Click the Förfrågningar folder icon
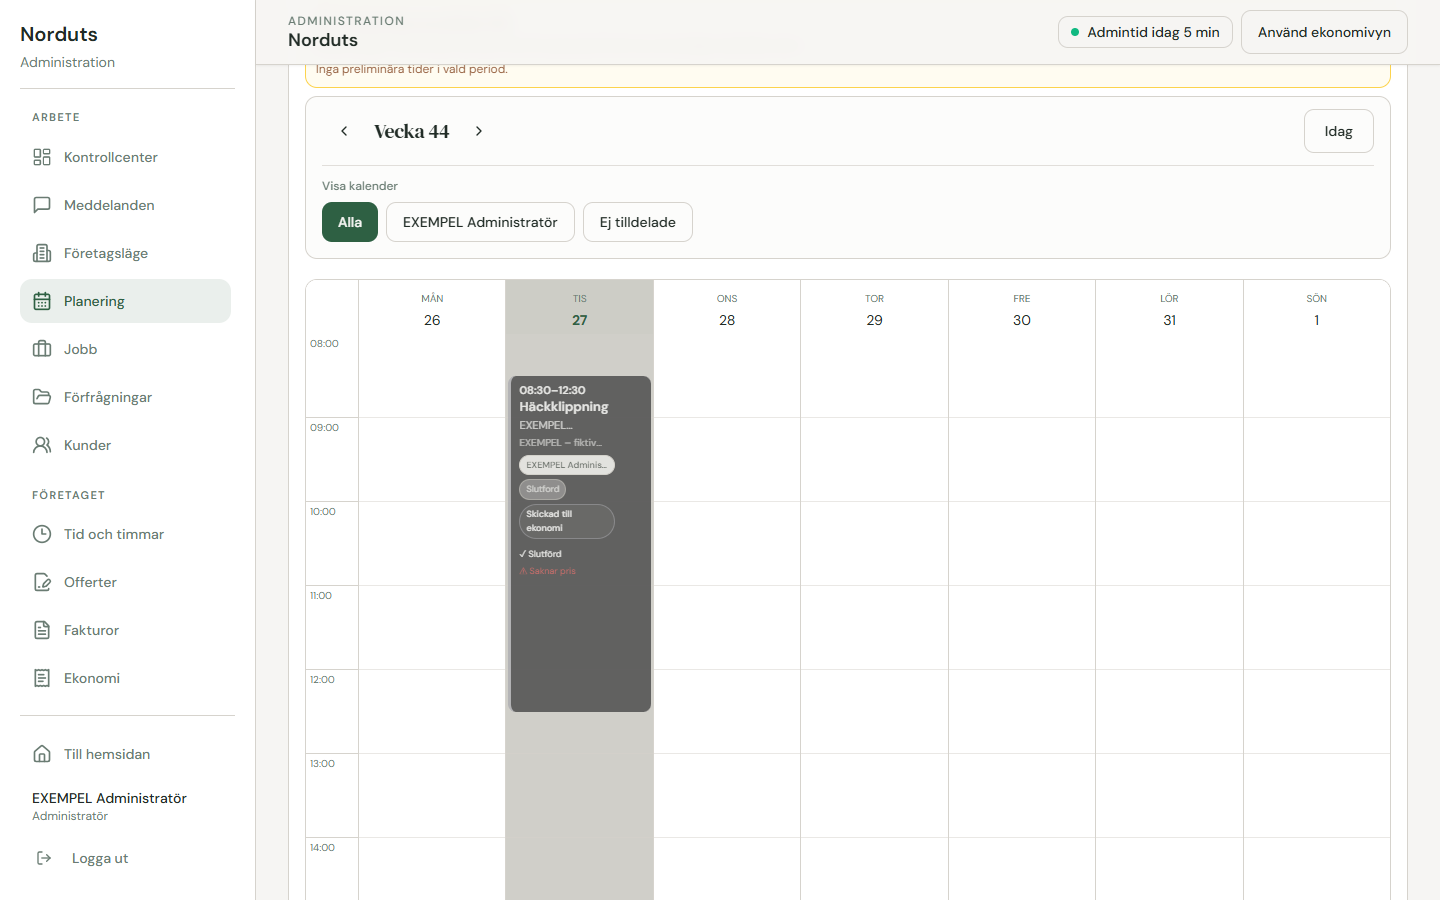 pos(42,397)
